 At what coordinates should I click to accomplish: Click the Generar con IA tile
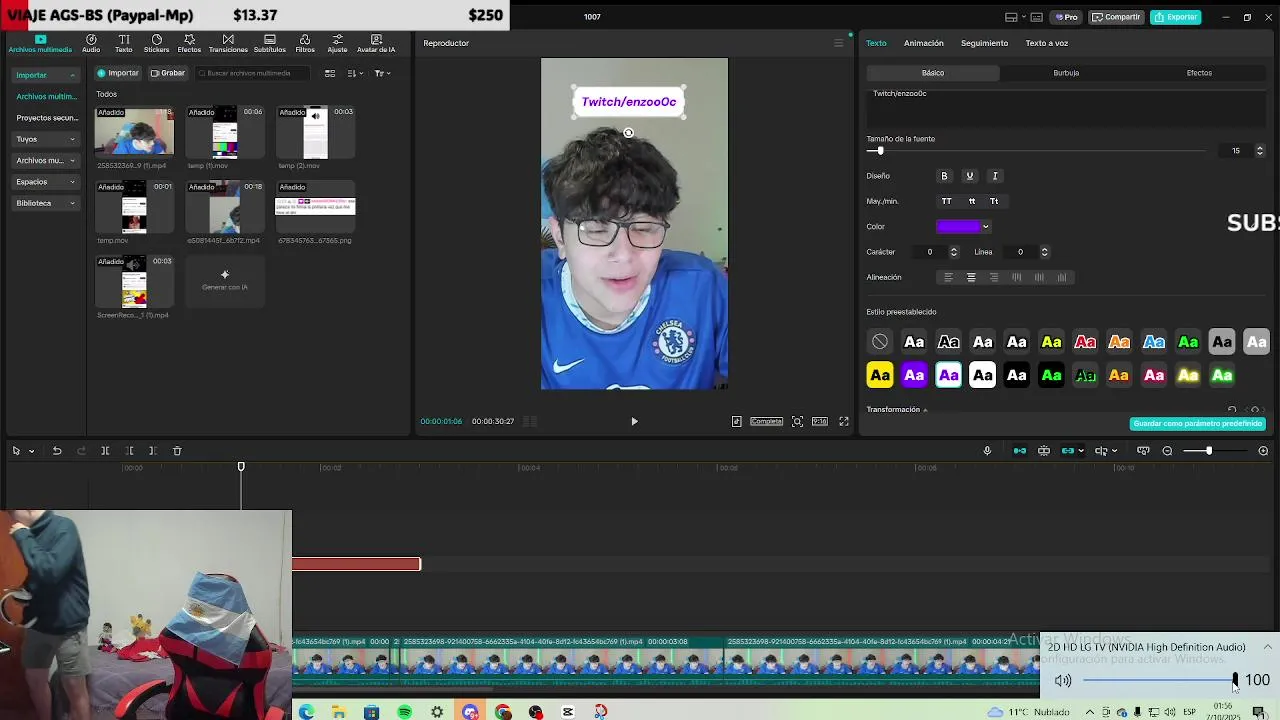pos(225,281)
